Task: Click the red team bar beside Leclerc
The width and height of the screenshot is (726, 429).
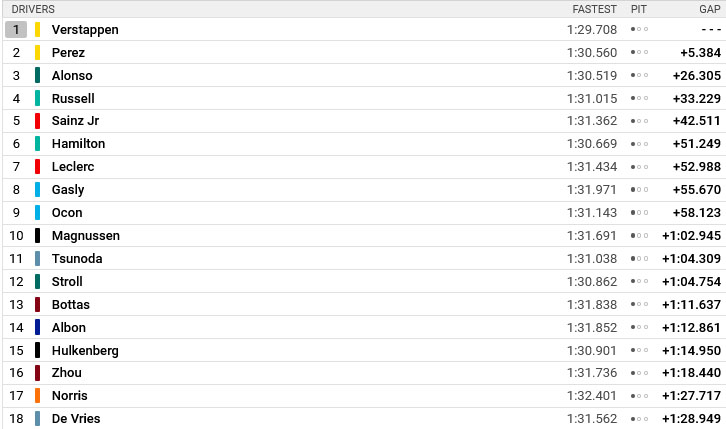Action: [38, 167]
